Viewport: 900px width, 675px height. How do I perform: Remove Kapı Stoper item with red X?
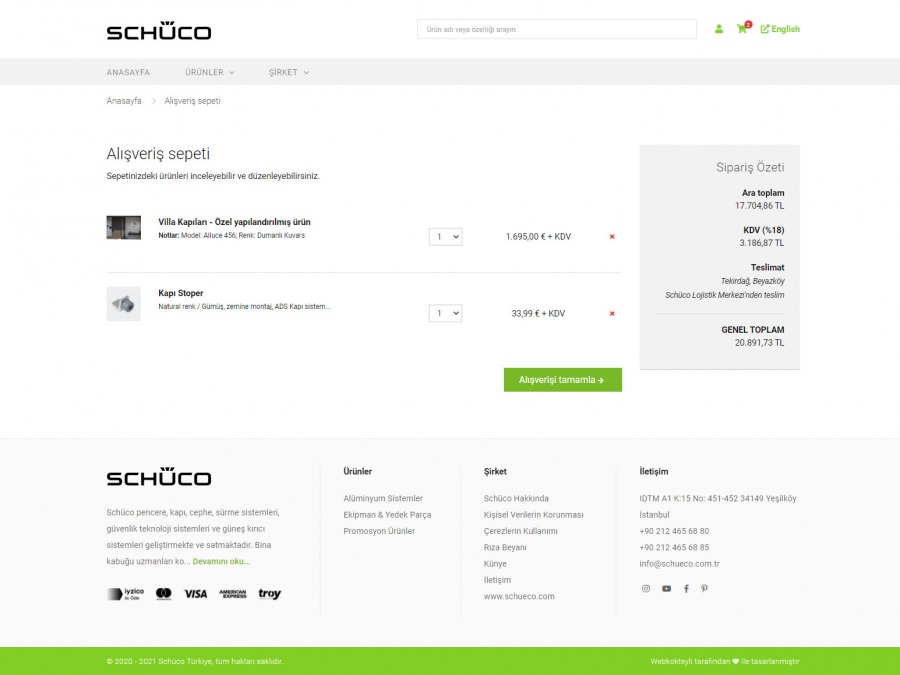click(612, 314)
